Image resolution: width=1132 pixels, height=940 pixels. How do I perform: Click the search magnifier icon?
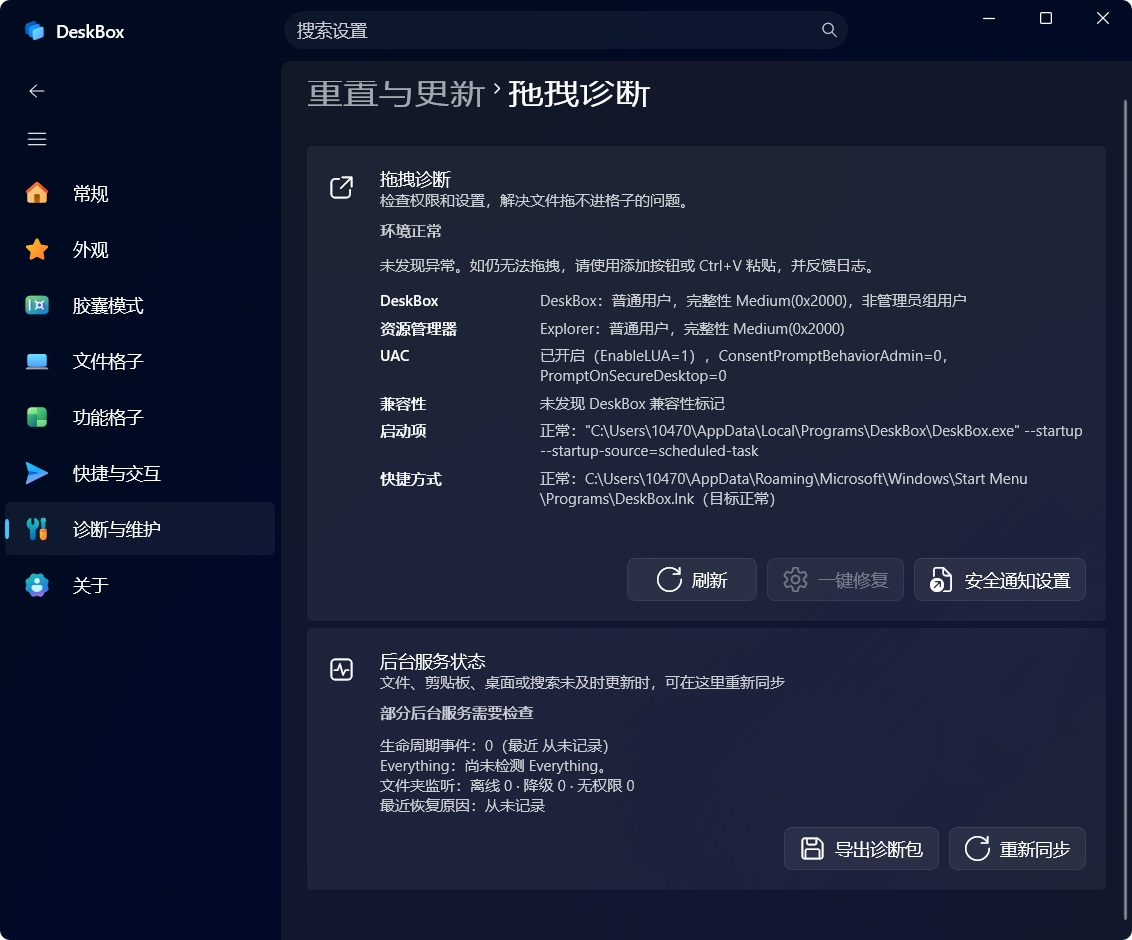[829, 30]
